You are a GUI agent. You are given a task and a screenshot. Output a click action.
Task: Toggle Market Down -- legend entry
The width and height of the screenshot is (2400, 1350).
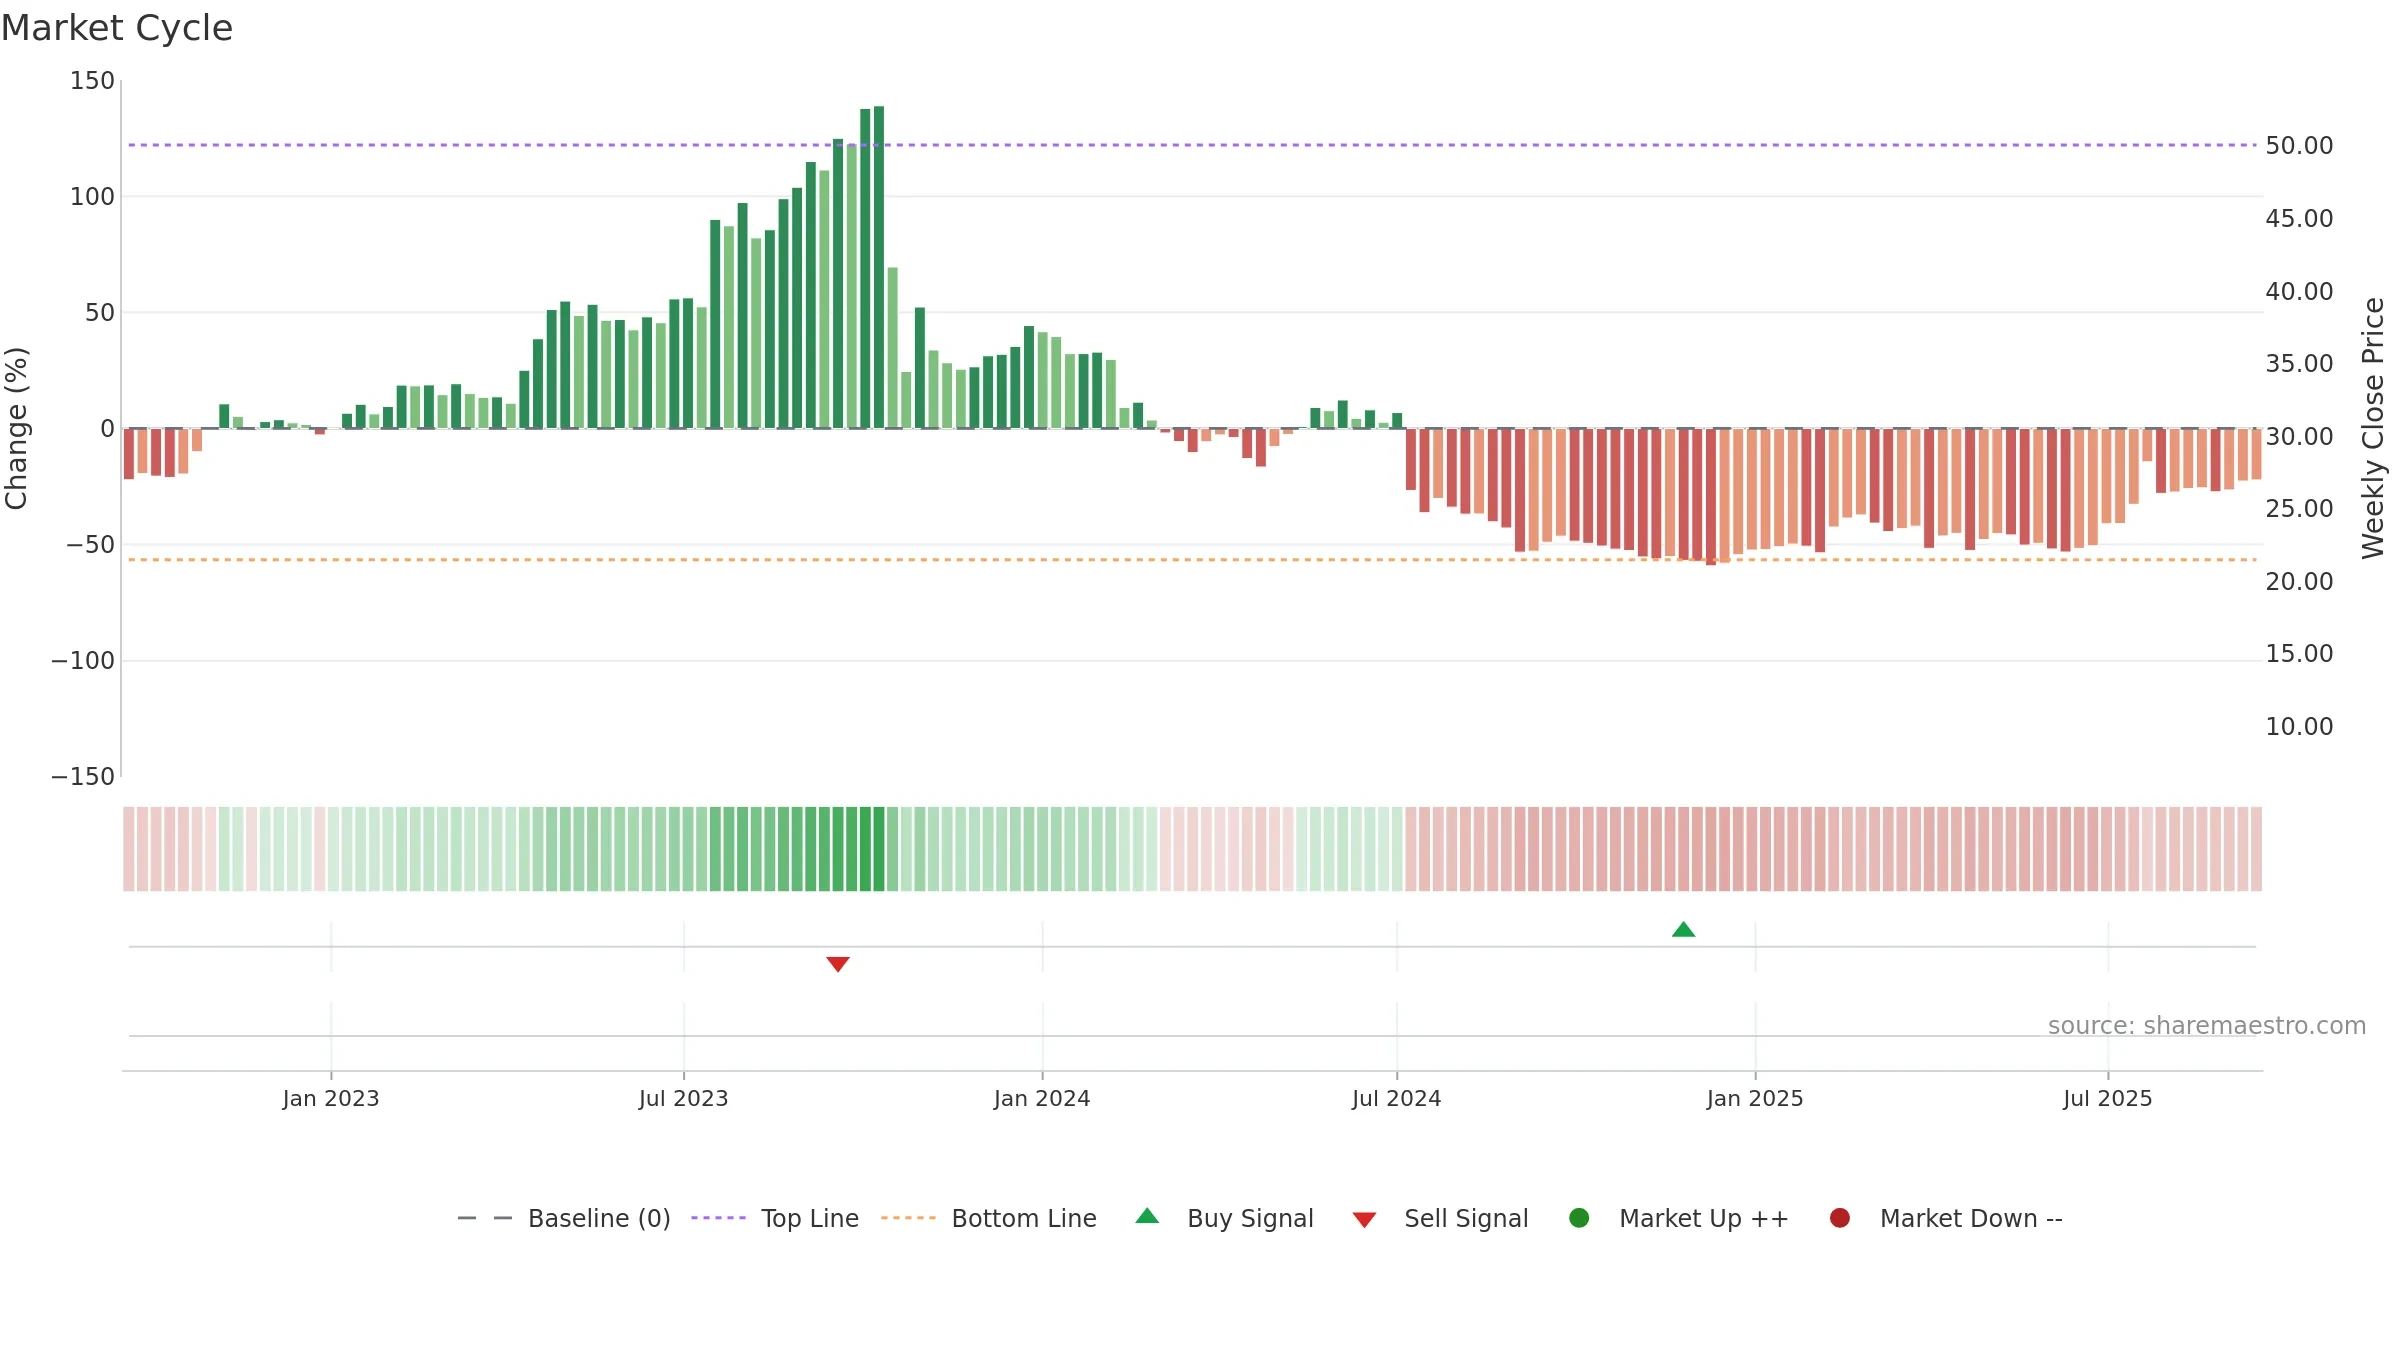1945,1218
